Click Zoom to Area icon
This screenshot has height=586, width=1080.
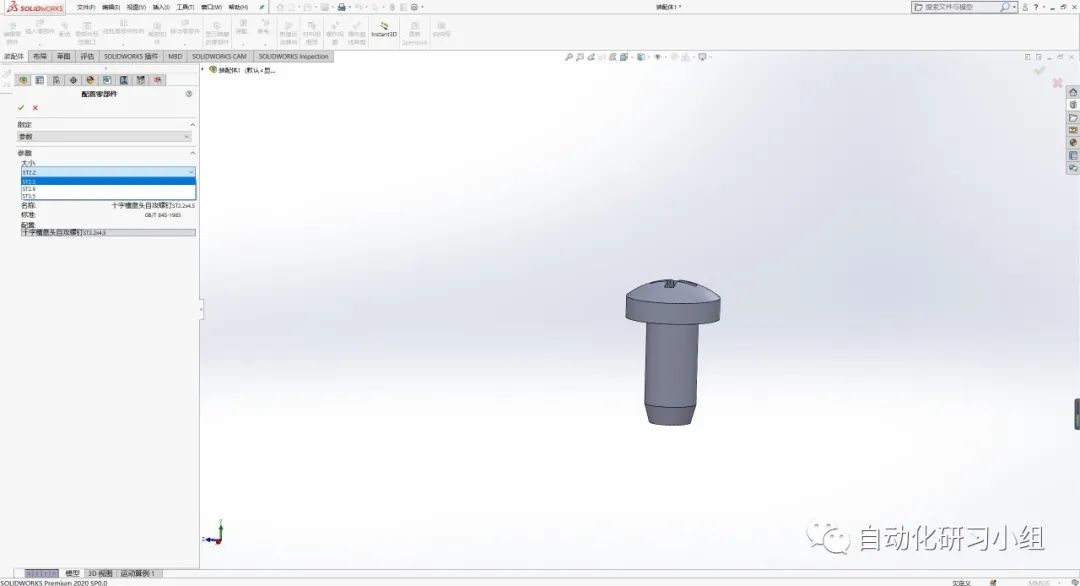point(580,57)
